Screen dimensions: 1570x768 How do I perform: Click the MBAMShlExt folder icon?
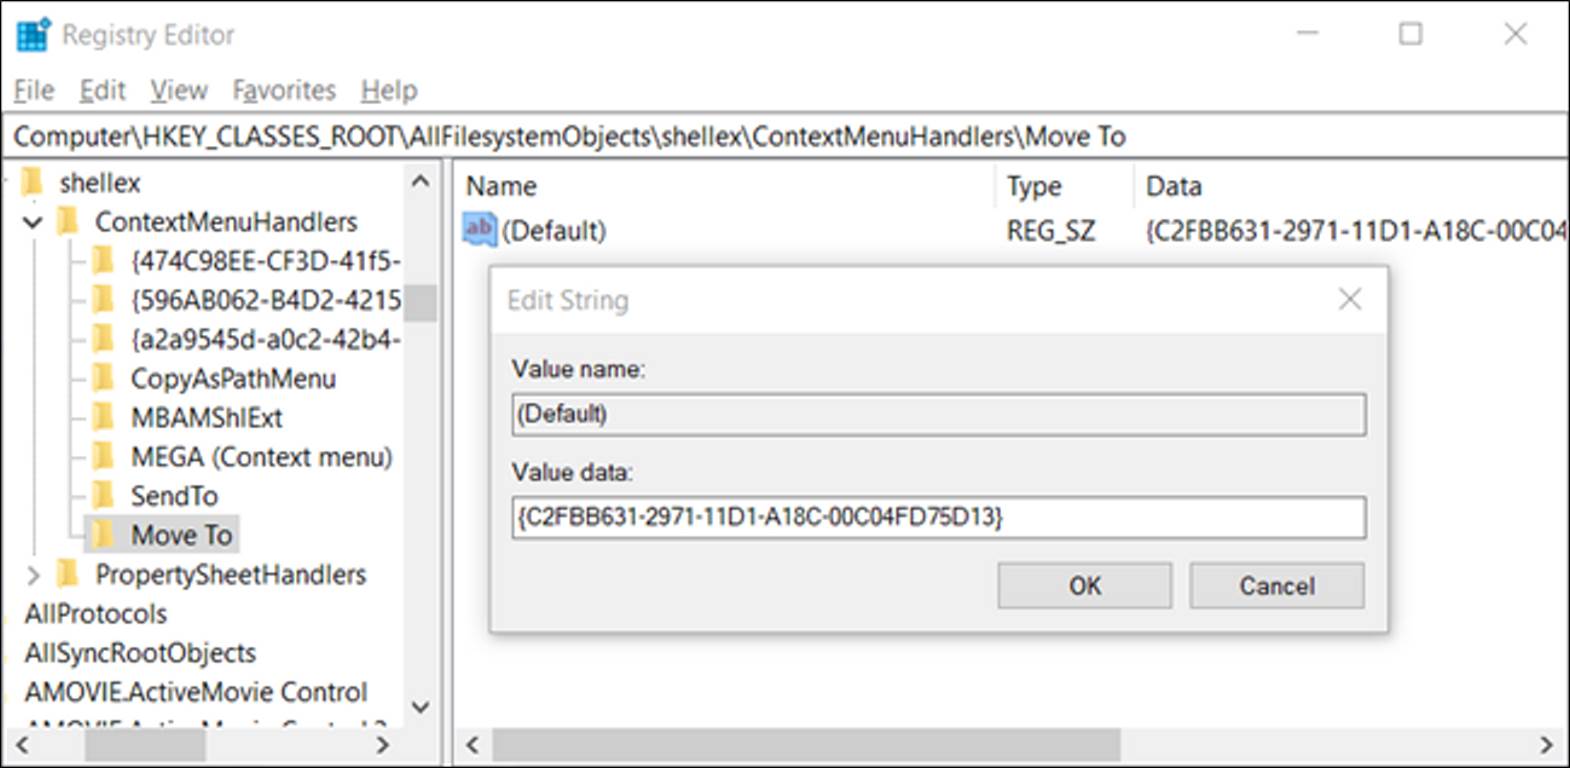[103, 418]
